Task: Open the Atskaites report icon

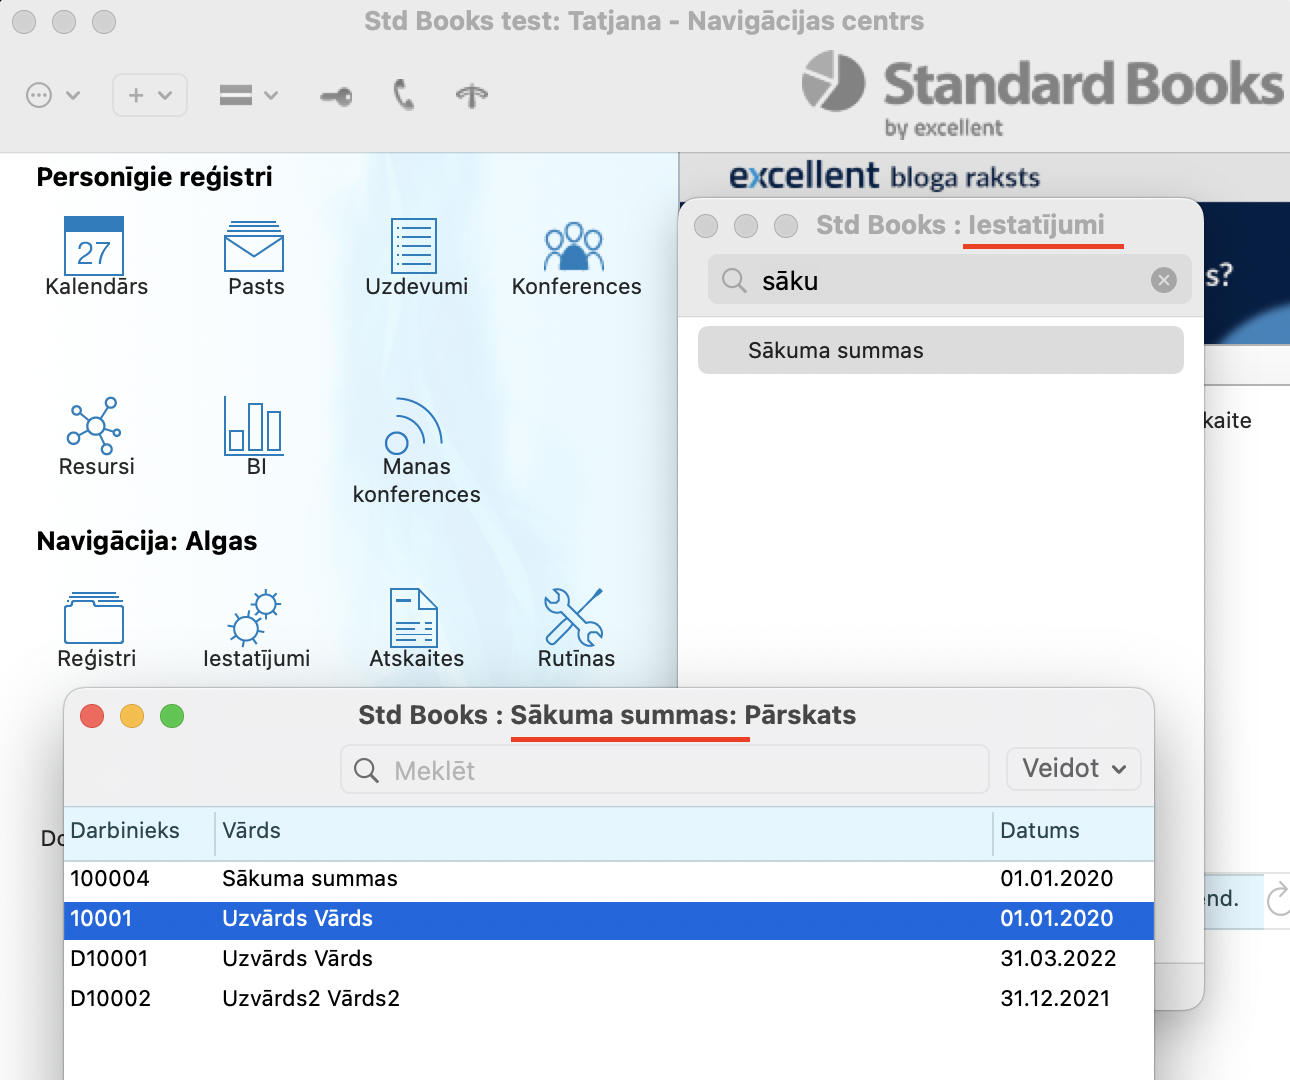Action: point(414,618)
